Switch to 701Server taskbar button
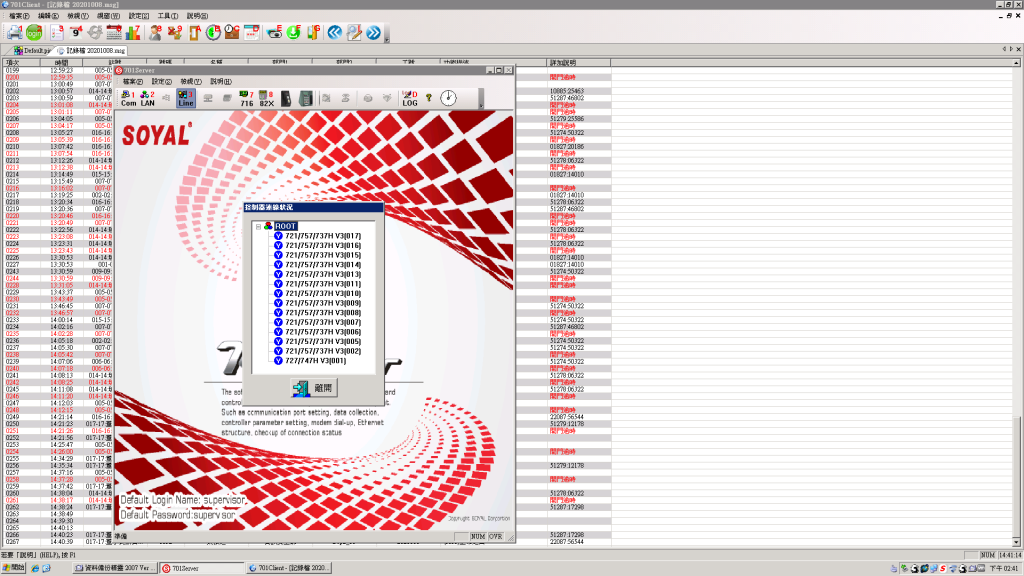Viewport: 1024px width, 576px height. pos(201,568)
